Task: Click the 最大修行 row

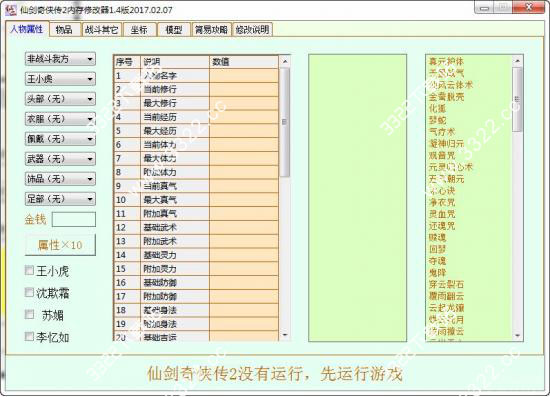Action: (196, 103)
